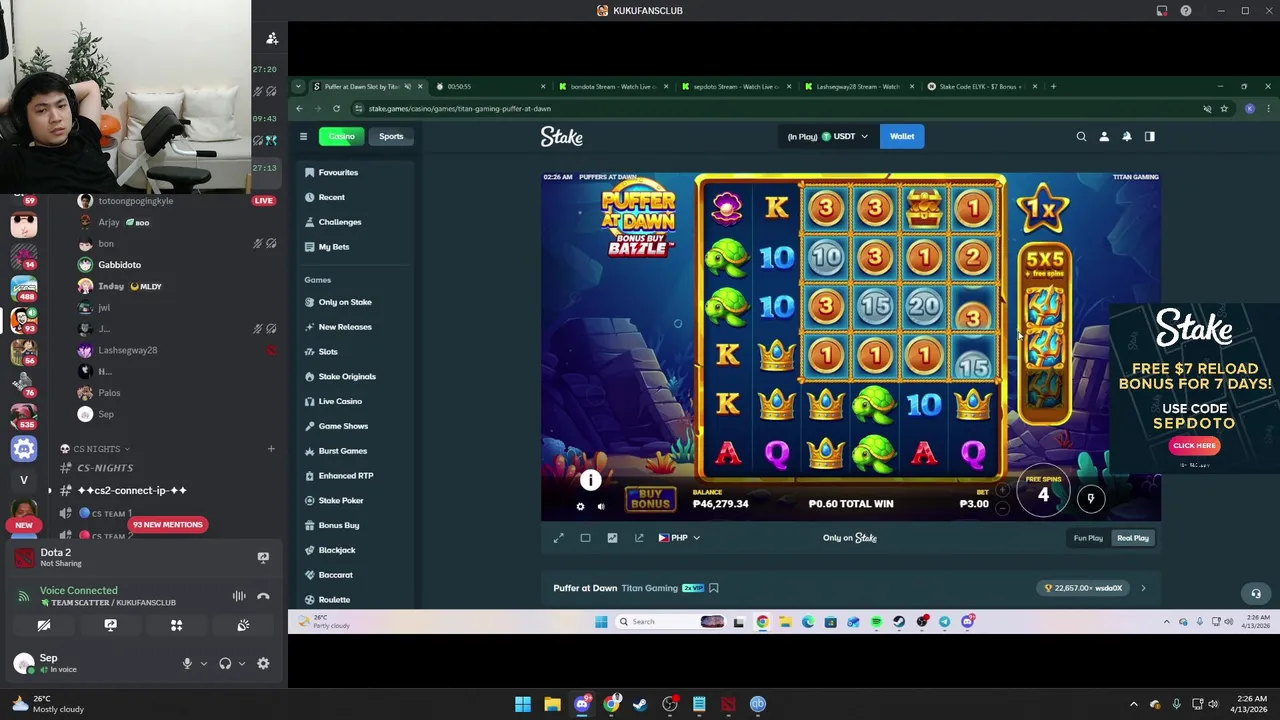Click the Stake logo

[562, 137]
